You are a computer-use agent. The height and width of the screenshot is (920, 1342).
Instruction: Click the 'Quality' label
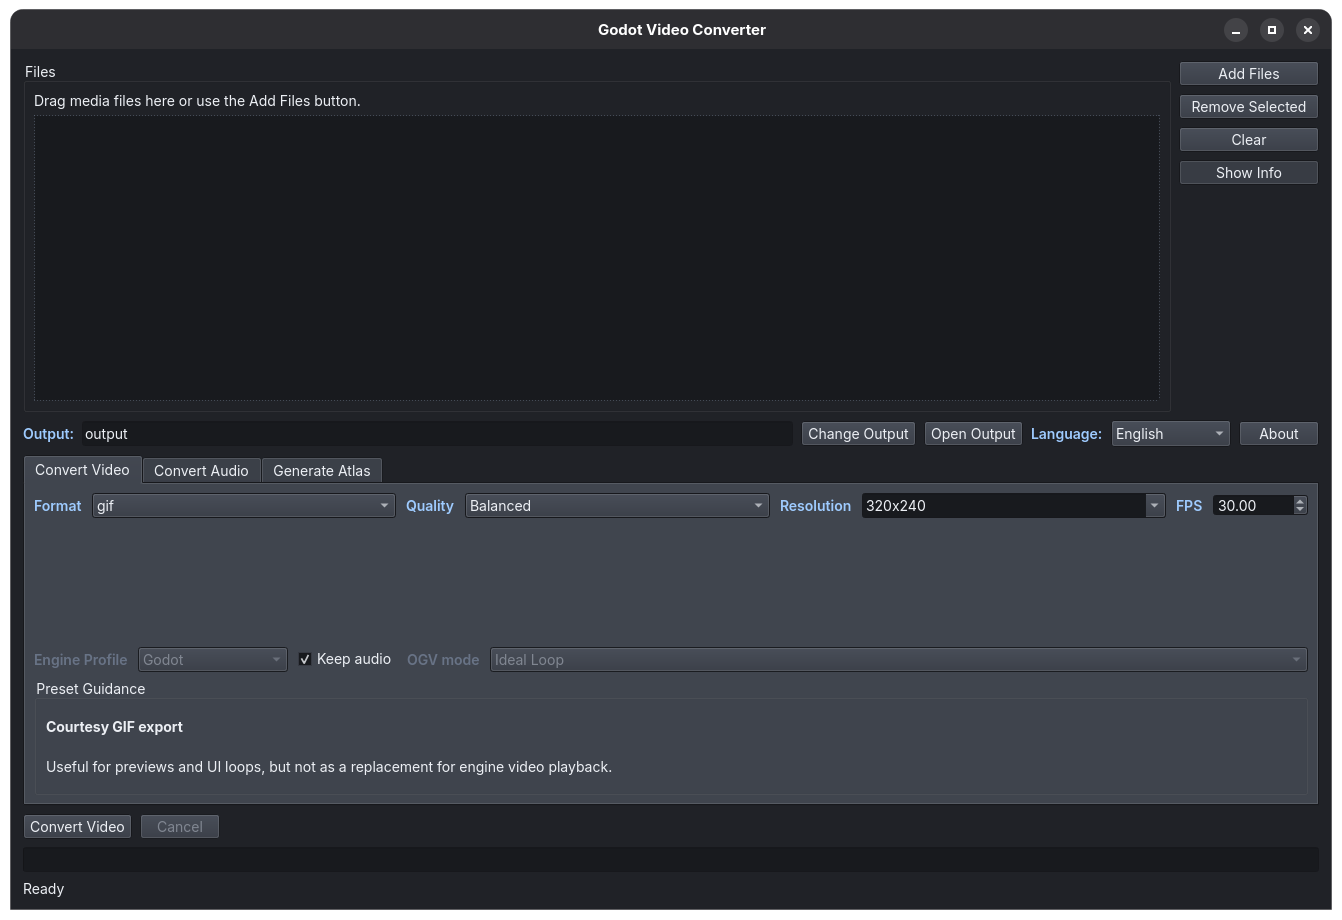click(430, 506)
